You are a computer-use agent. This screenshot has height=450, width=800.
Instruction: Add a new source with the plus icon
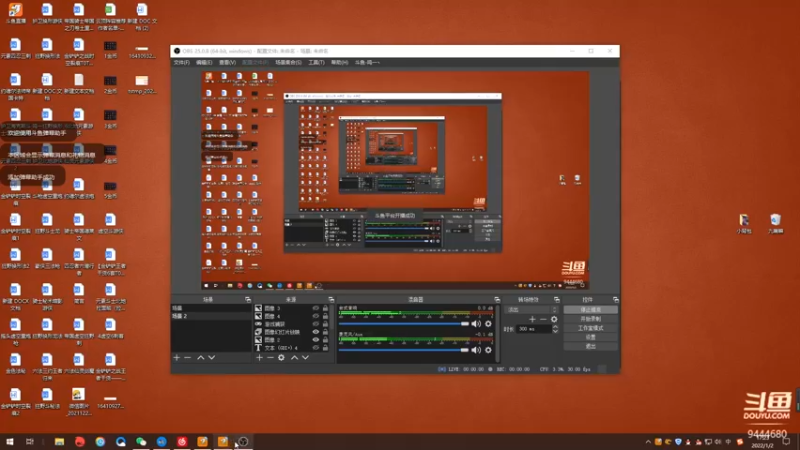point(259,358)
